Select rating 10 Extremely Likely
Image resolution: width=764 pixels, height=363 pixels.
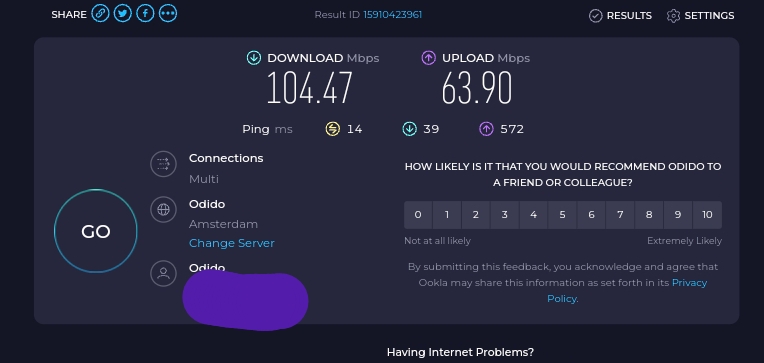pyautogui.click(x=707, y=215)
